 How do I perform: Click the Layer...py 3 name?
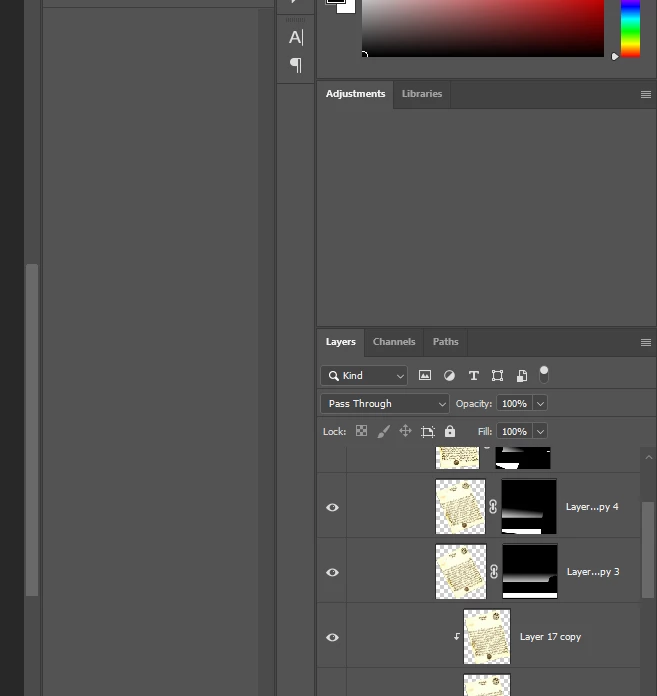[593, 572]
